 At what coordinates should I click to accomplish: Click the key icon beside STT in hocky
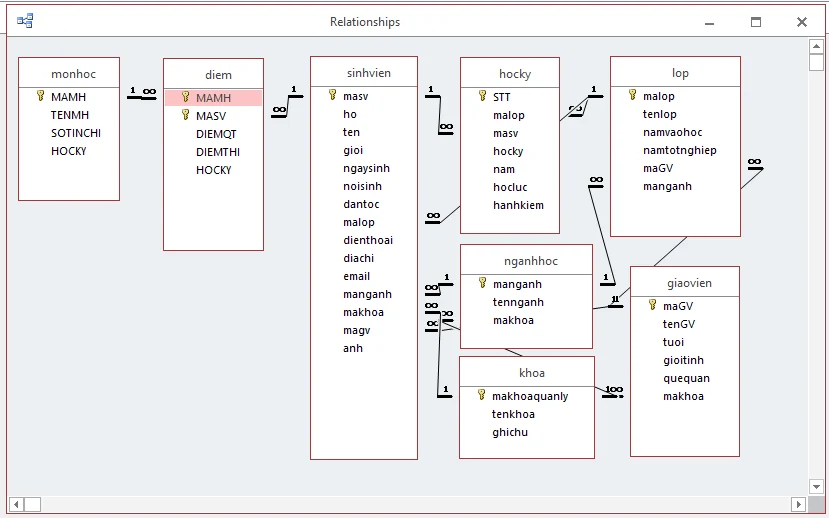tap(483, 97)
